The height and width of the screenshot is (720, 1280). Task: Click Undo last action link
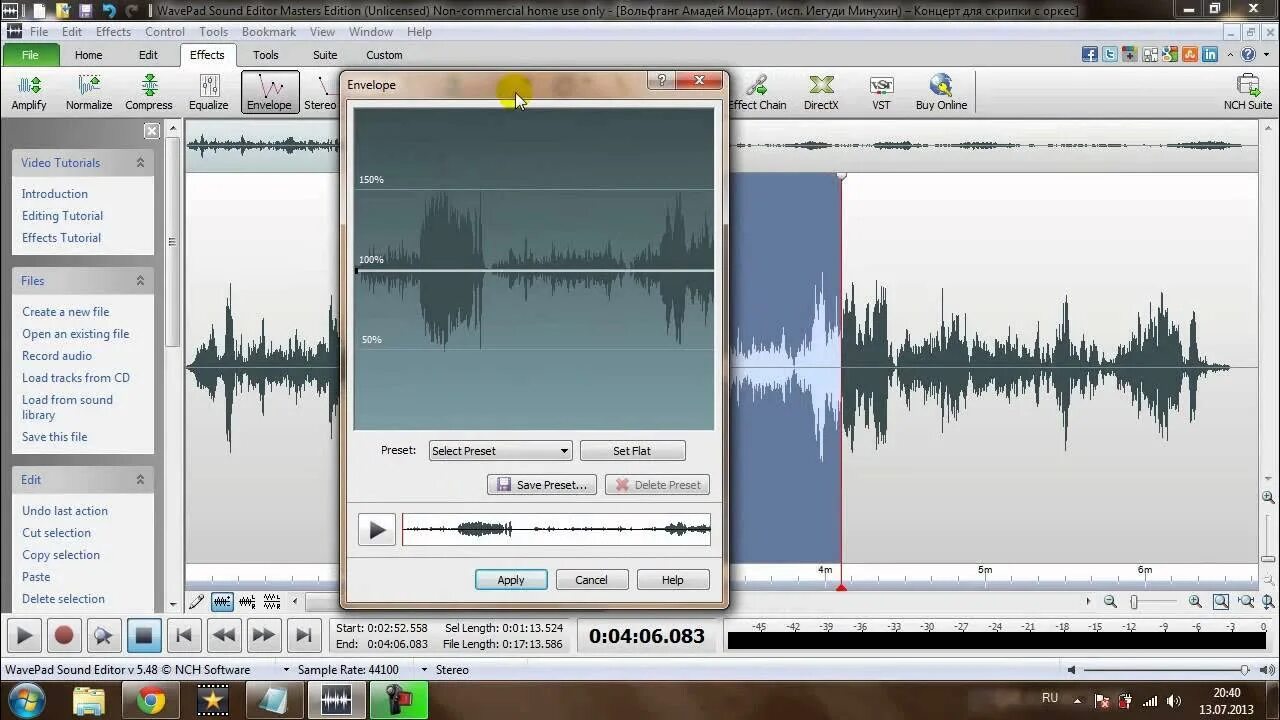(65, 511)
